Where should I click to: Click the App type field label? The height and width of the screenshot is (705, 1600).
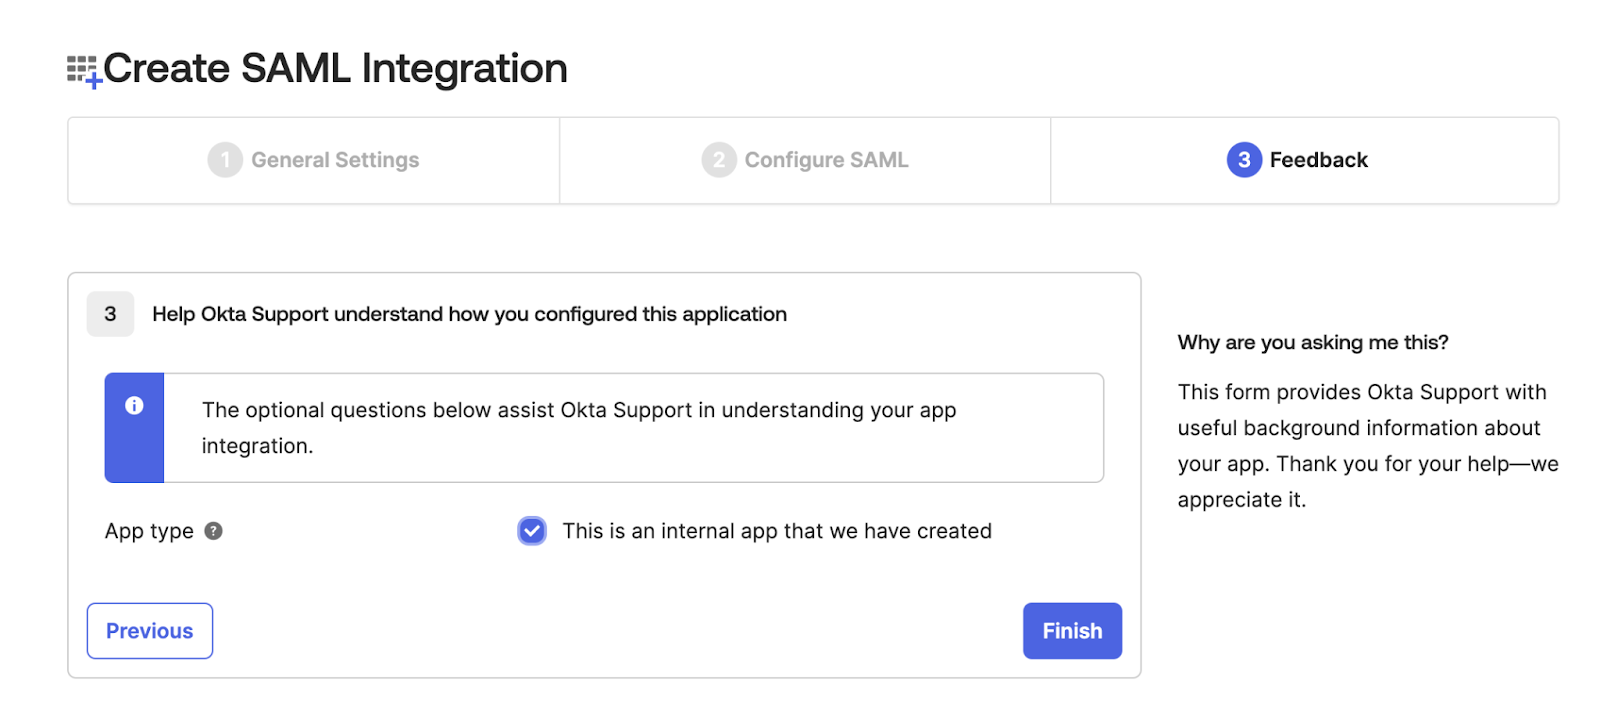[x=149, y=531]
